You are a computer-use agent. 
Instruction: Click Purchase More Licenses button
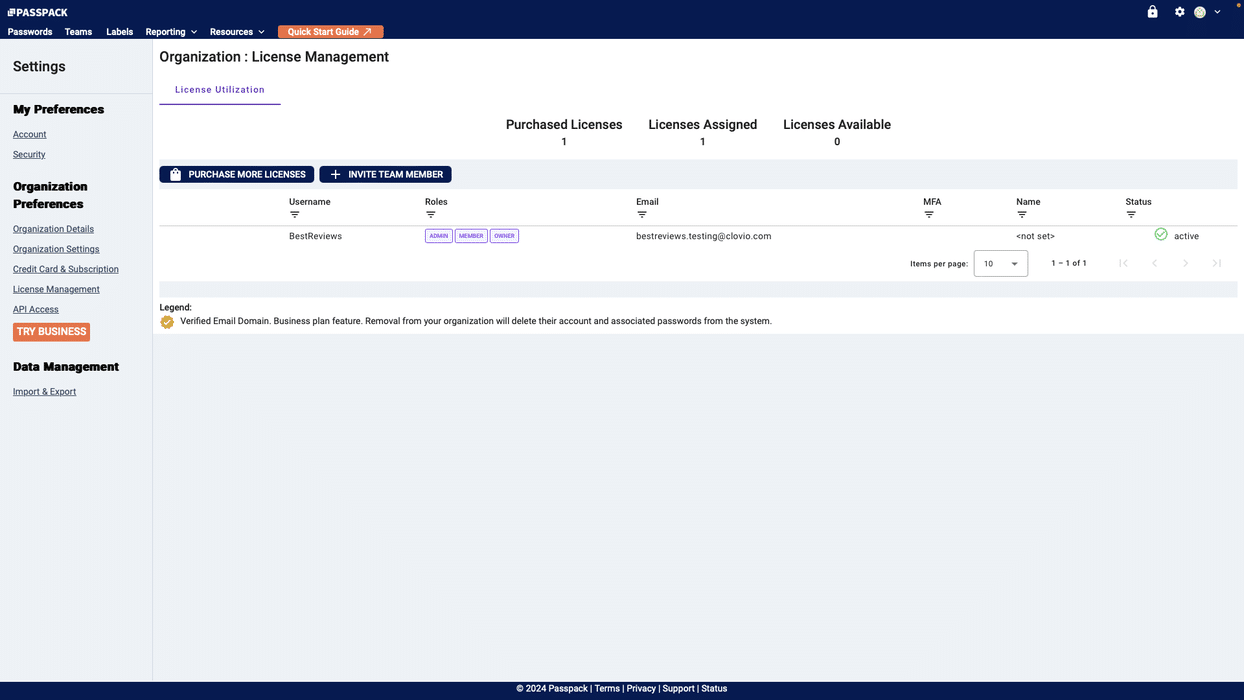click(237, 174)
